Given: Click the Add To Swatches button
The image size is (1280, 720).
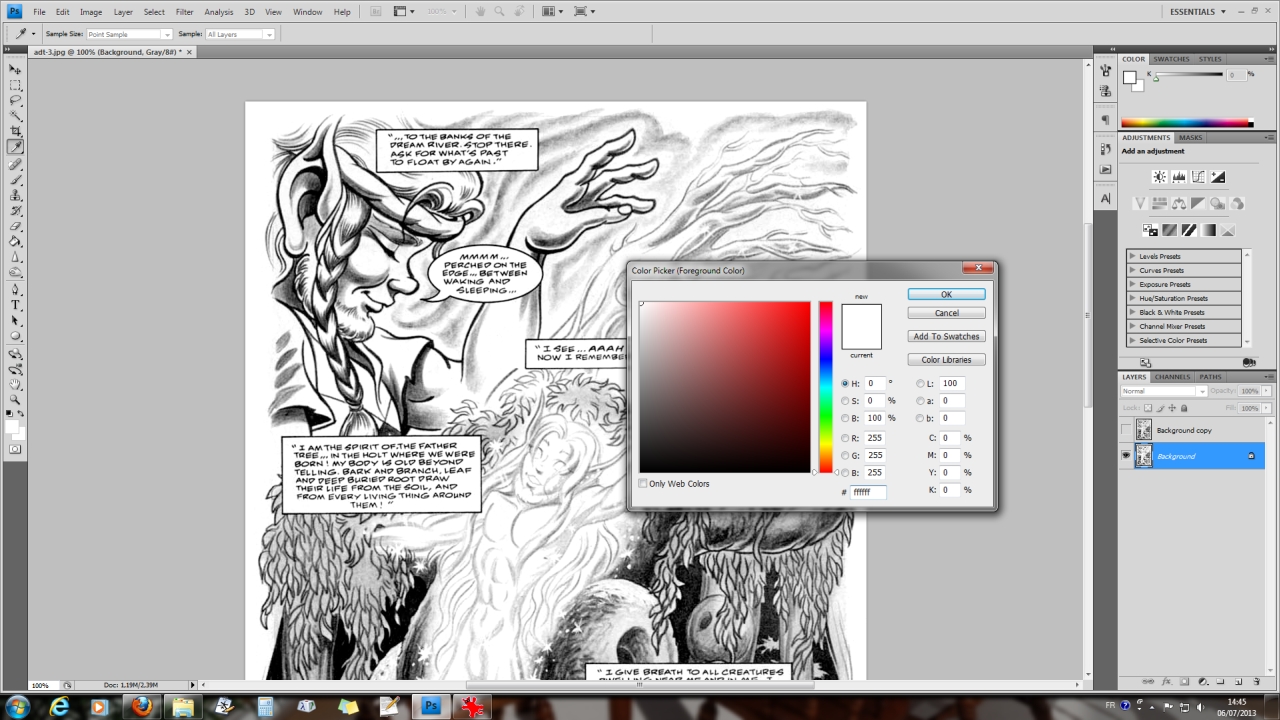Looking at the screenshot, I should pyautogui.click(x=946, y=336).
